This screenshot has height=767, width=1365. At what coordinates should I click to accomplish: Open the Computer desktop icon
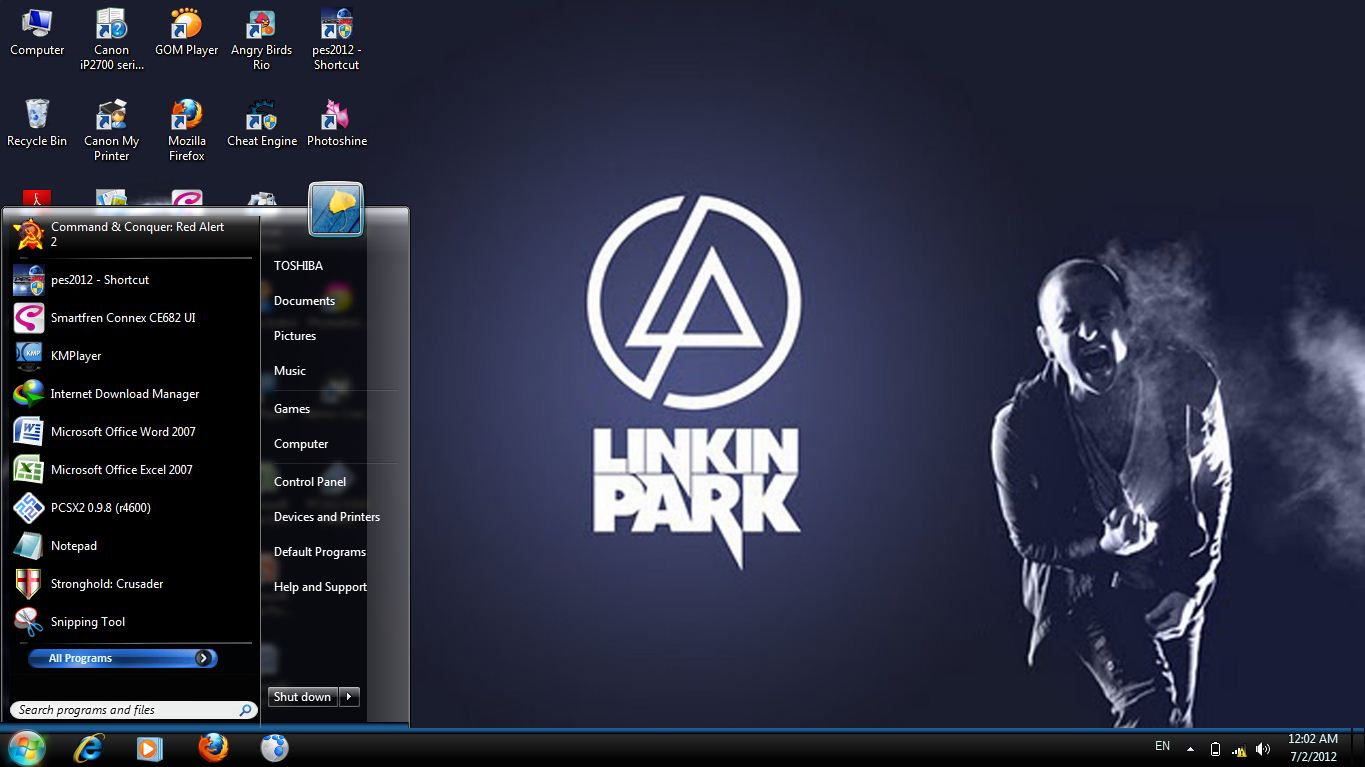coord(37,32)
